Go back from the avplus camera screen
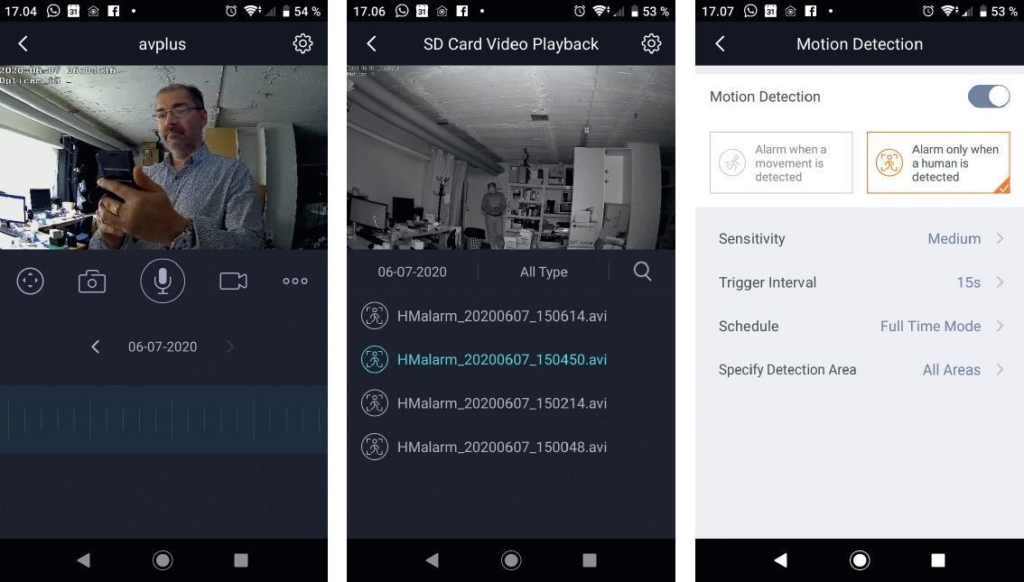 [23, 44]
